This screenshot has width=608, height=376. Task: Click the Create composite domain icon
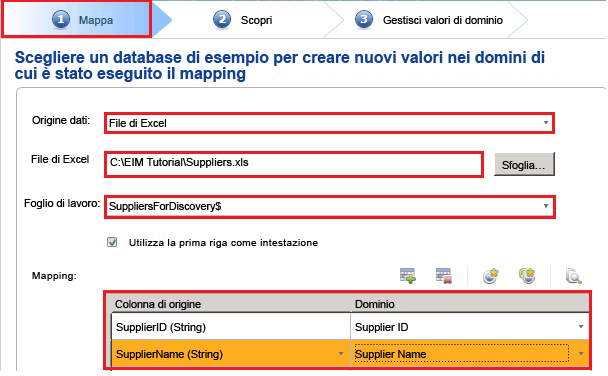527,276
